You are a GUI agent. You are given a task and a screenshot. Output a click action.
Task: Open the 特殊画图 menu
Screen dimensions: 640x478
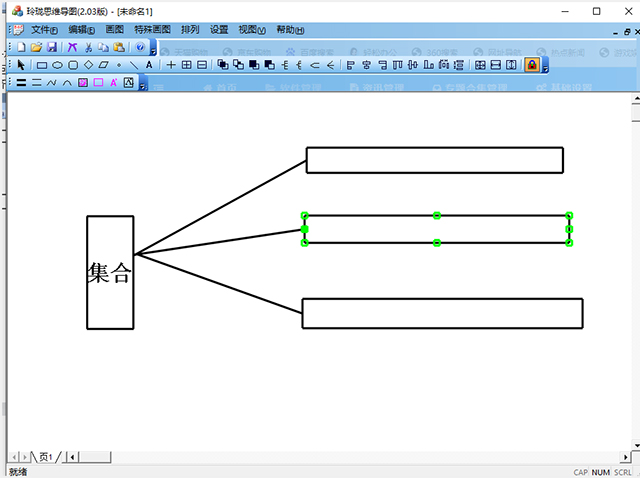click(x=152, y=30)
